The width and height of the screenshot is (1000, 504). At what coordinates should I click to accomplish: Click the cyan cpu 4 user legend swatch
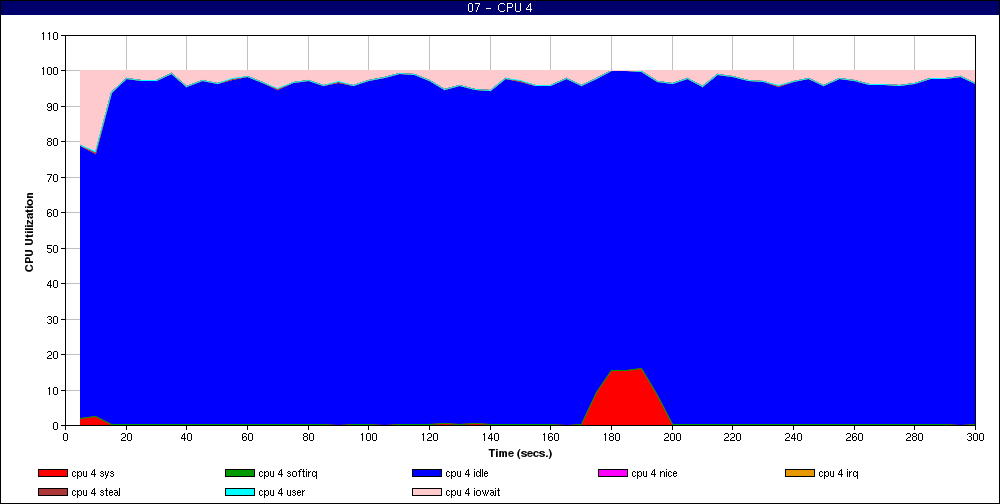tap(239, 493)
